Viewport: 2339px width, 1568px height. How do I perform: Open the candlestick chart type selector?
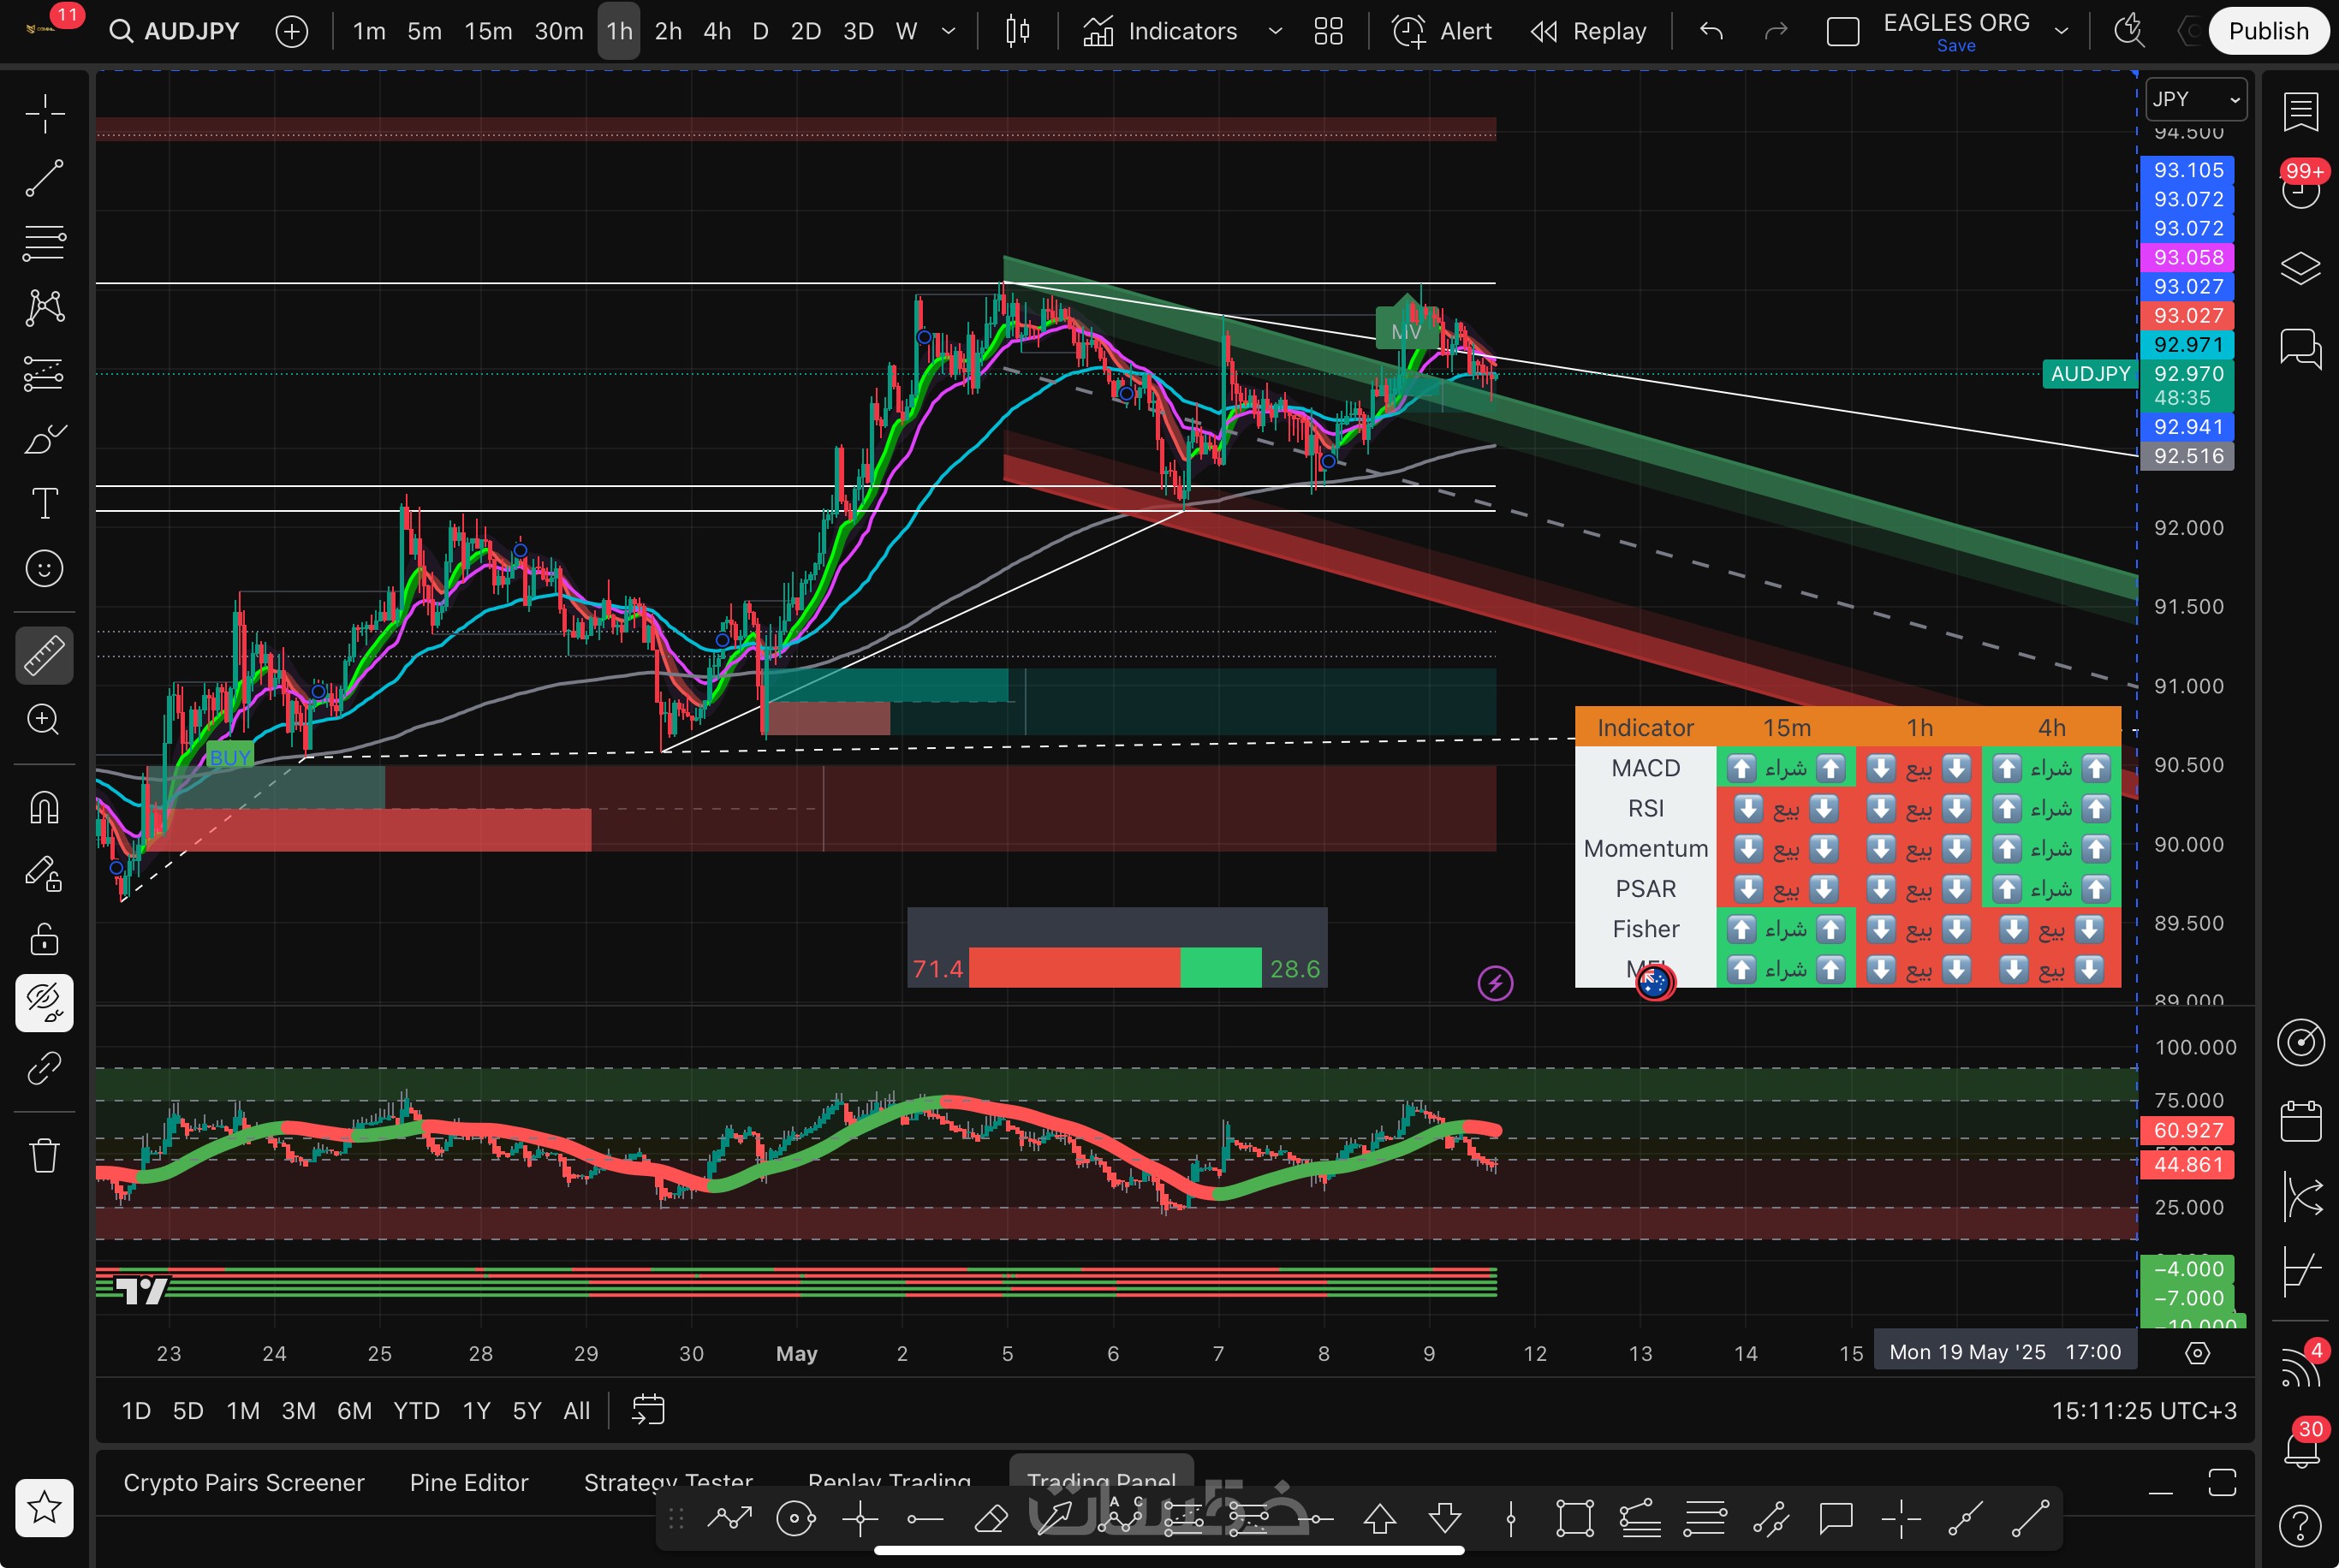pos(1017,31)
